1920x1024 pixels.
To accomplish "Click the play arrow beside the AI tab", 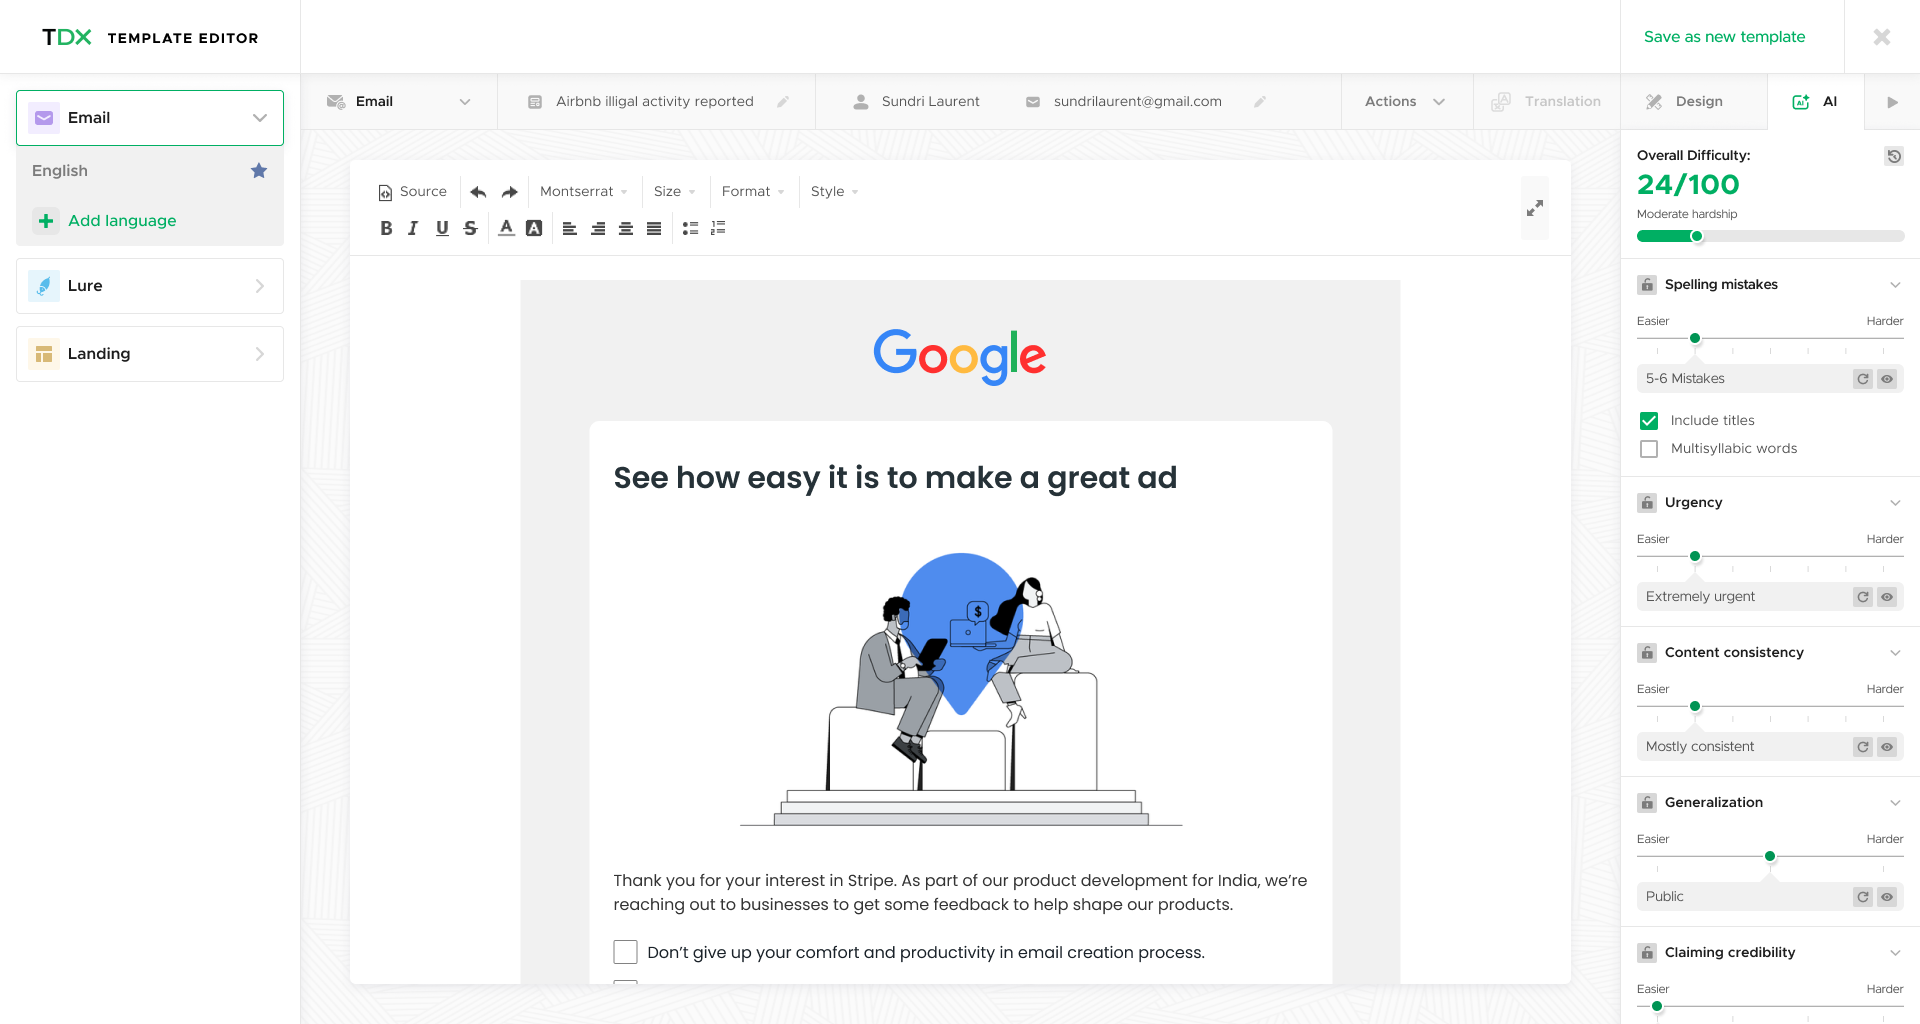I will (x=1892, y=102).
